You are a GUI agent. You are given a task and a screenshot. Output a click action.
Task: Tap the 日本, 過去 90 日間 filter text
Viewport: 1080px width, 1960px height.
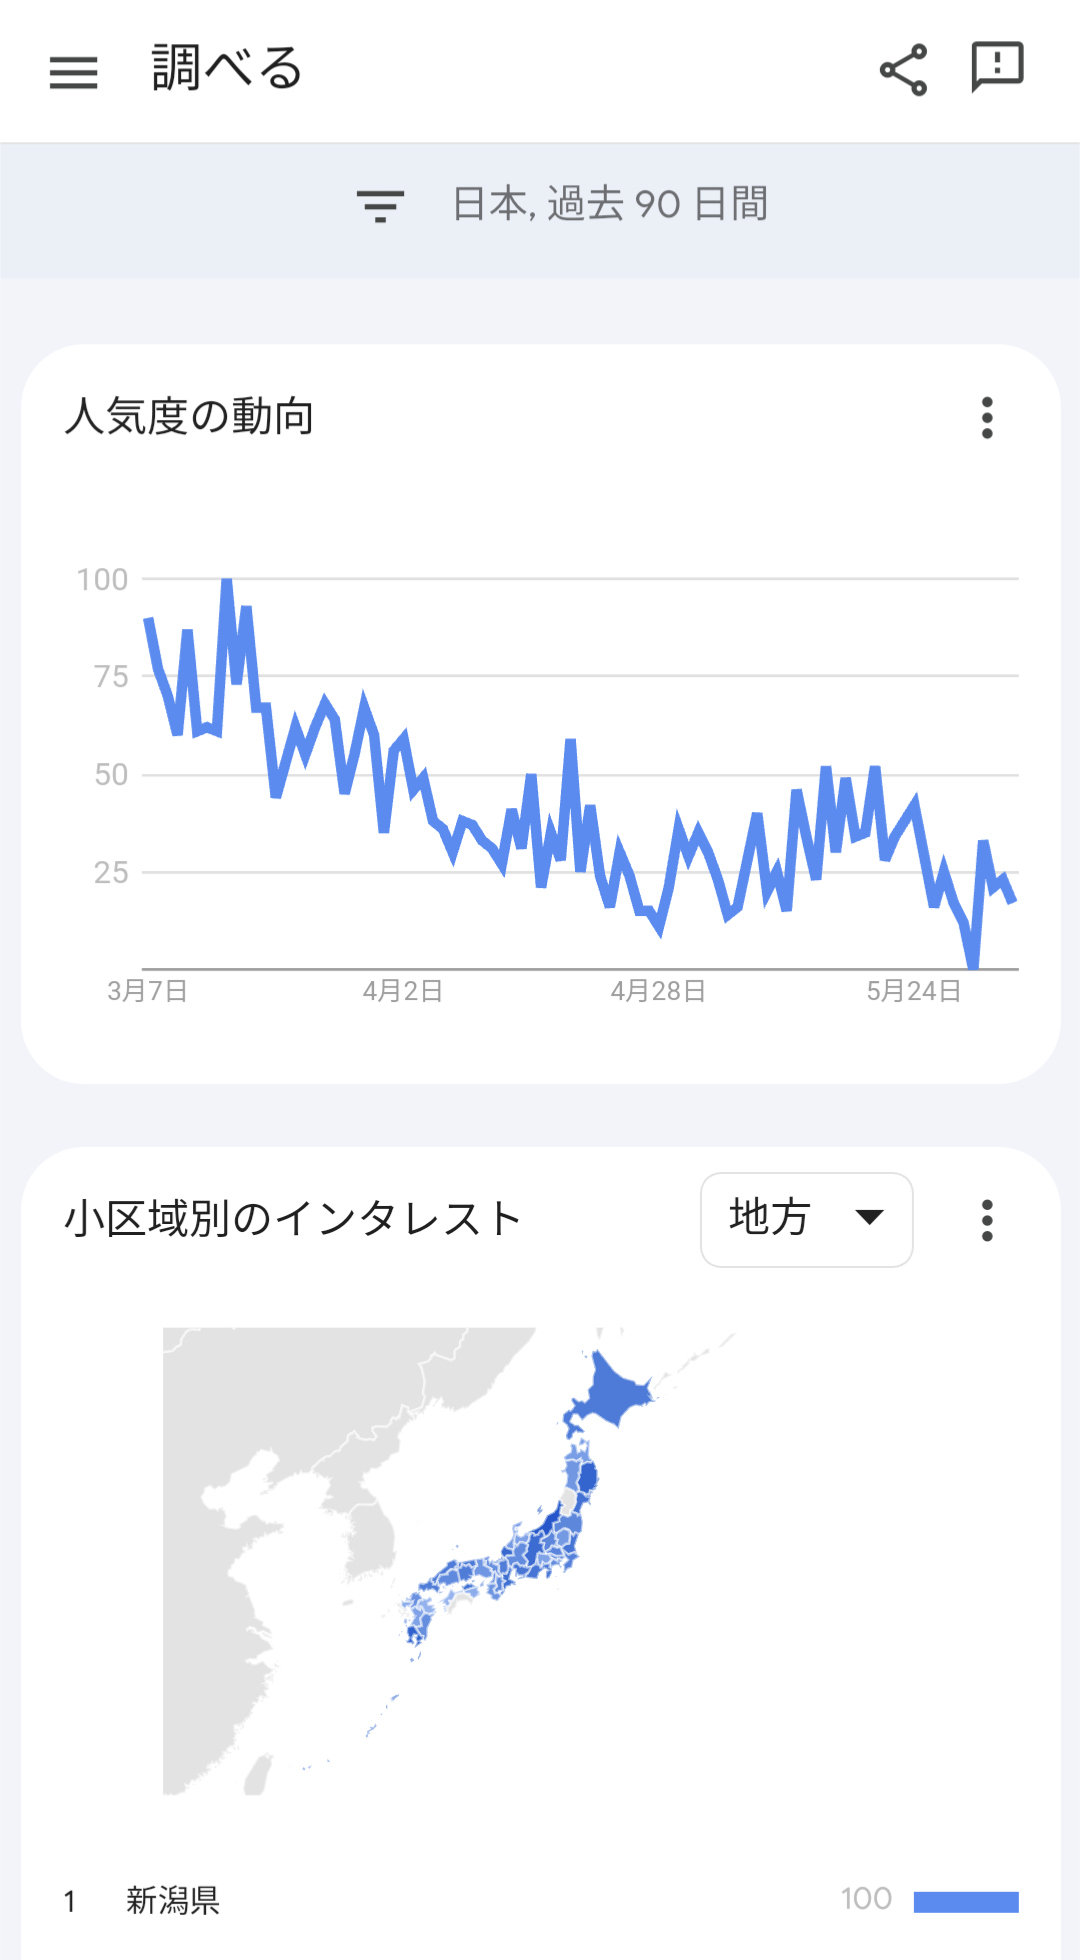[x=610, y=204]
